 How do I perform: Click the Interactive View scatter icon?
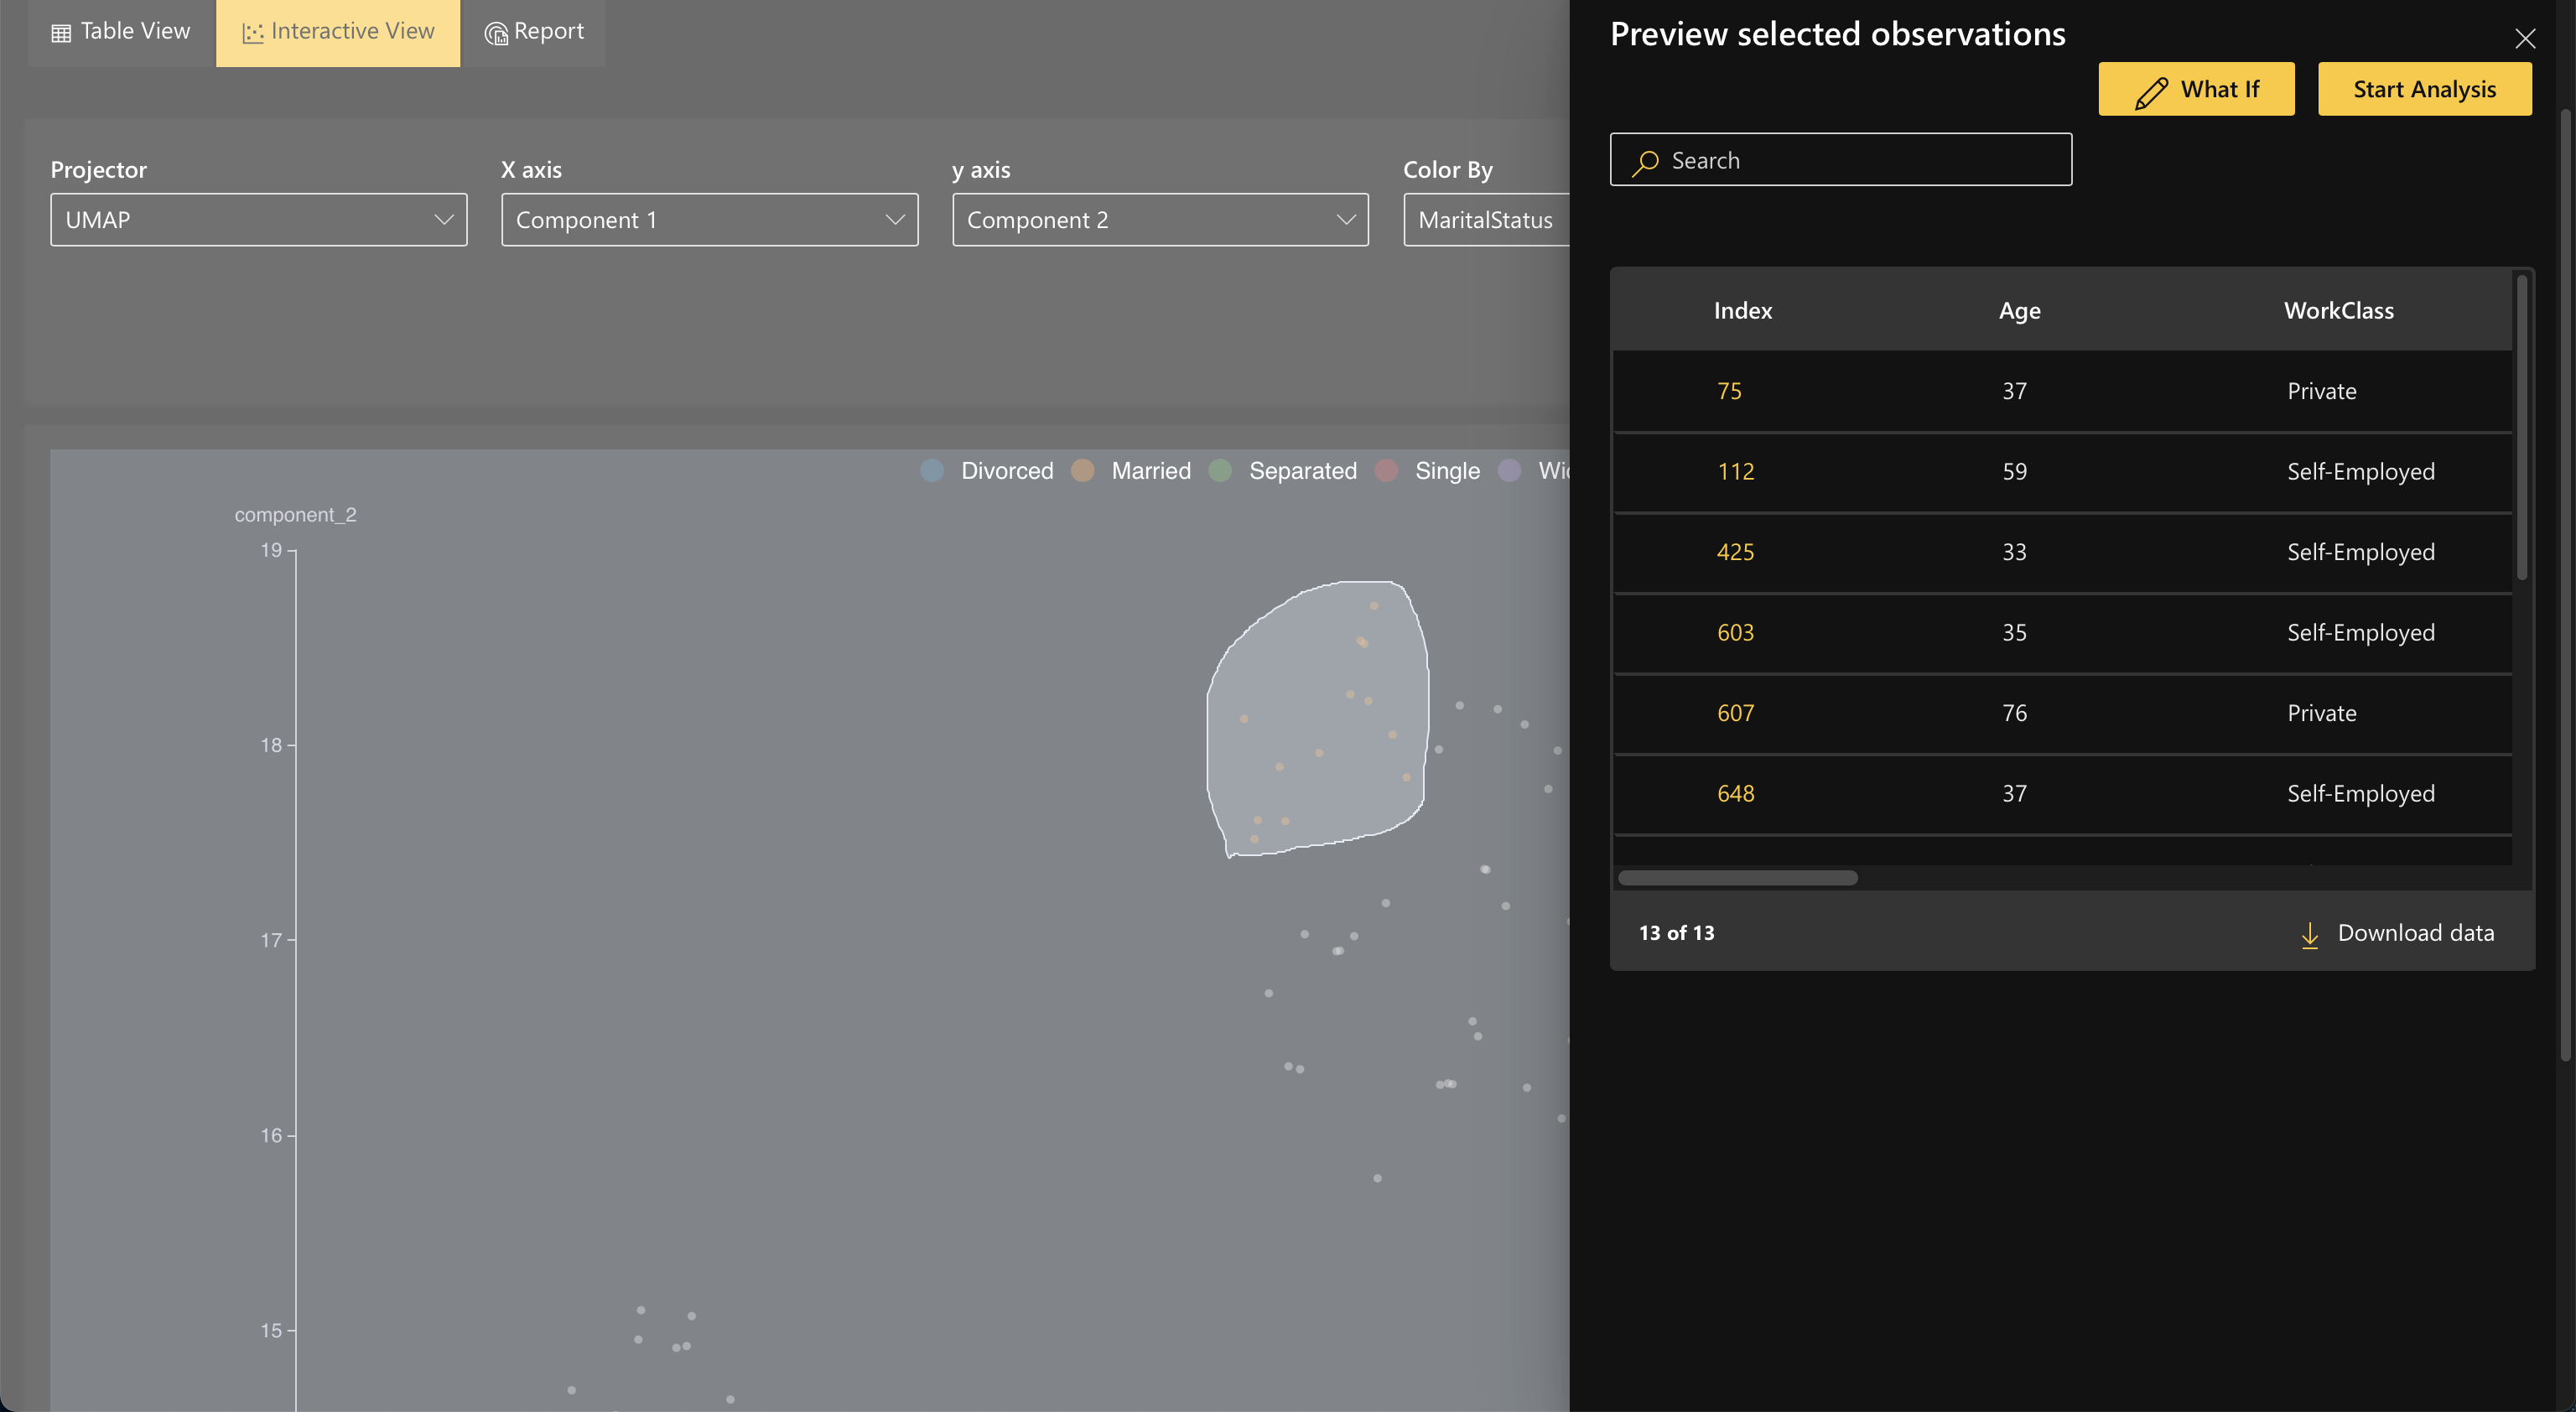pyautogui.click(x=253, y=33)
